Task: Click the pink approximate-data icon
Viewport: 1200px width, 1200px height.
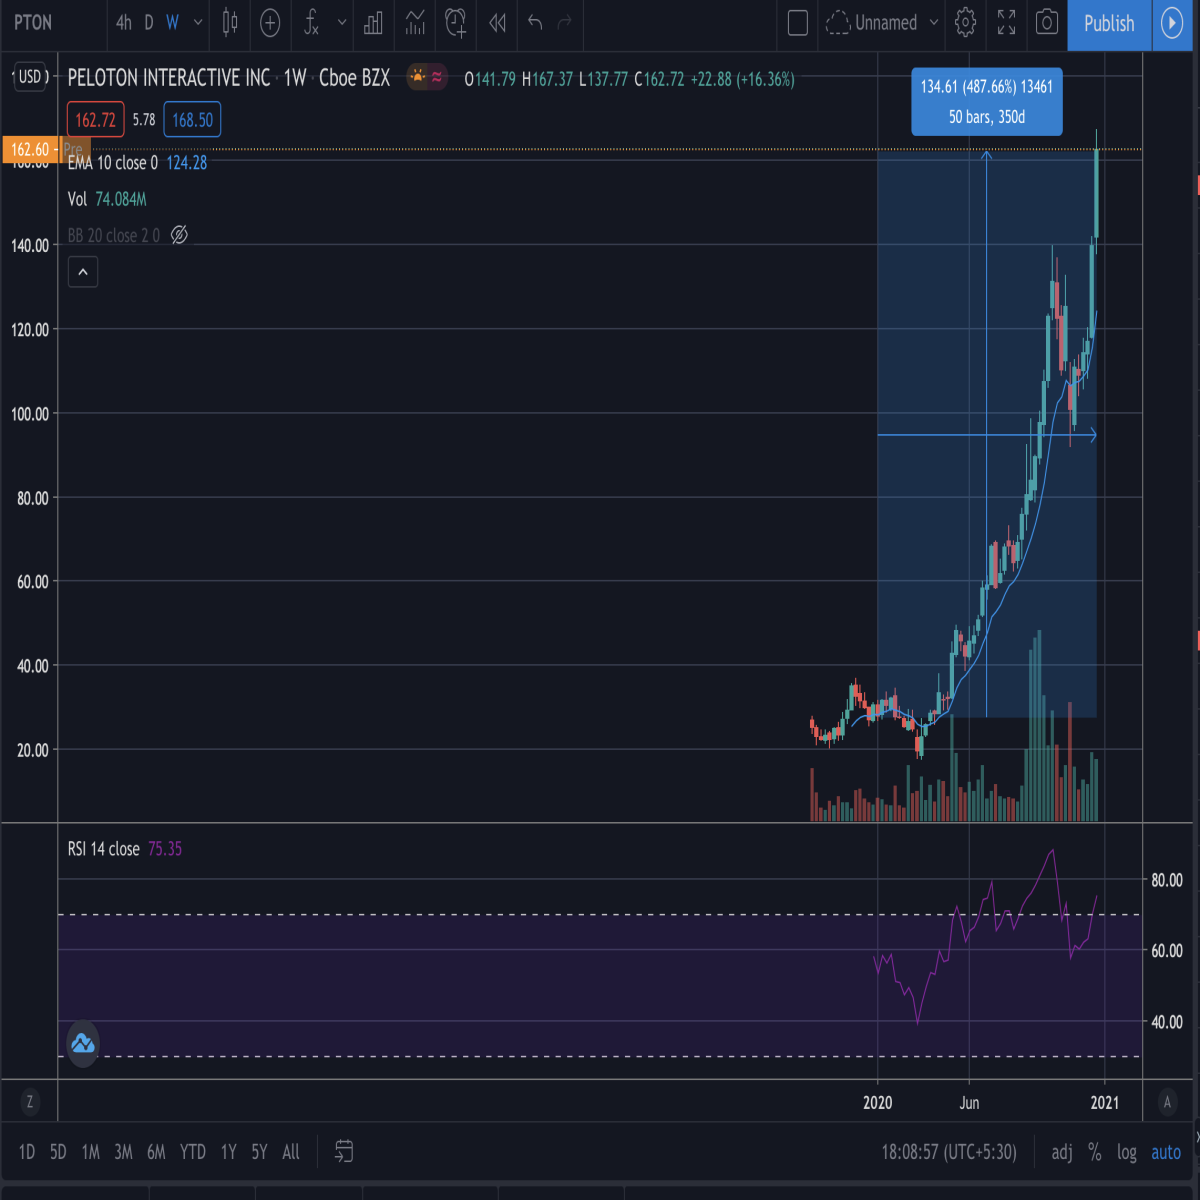Action: [437, 77]
